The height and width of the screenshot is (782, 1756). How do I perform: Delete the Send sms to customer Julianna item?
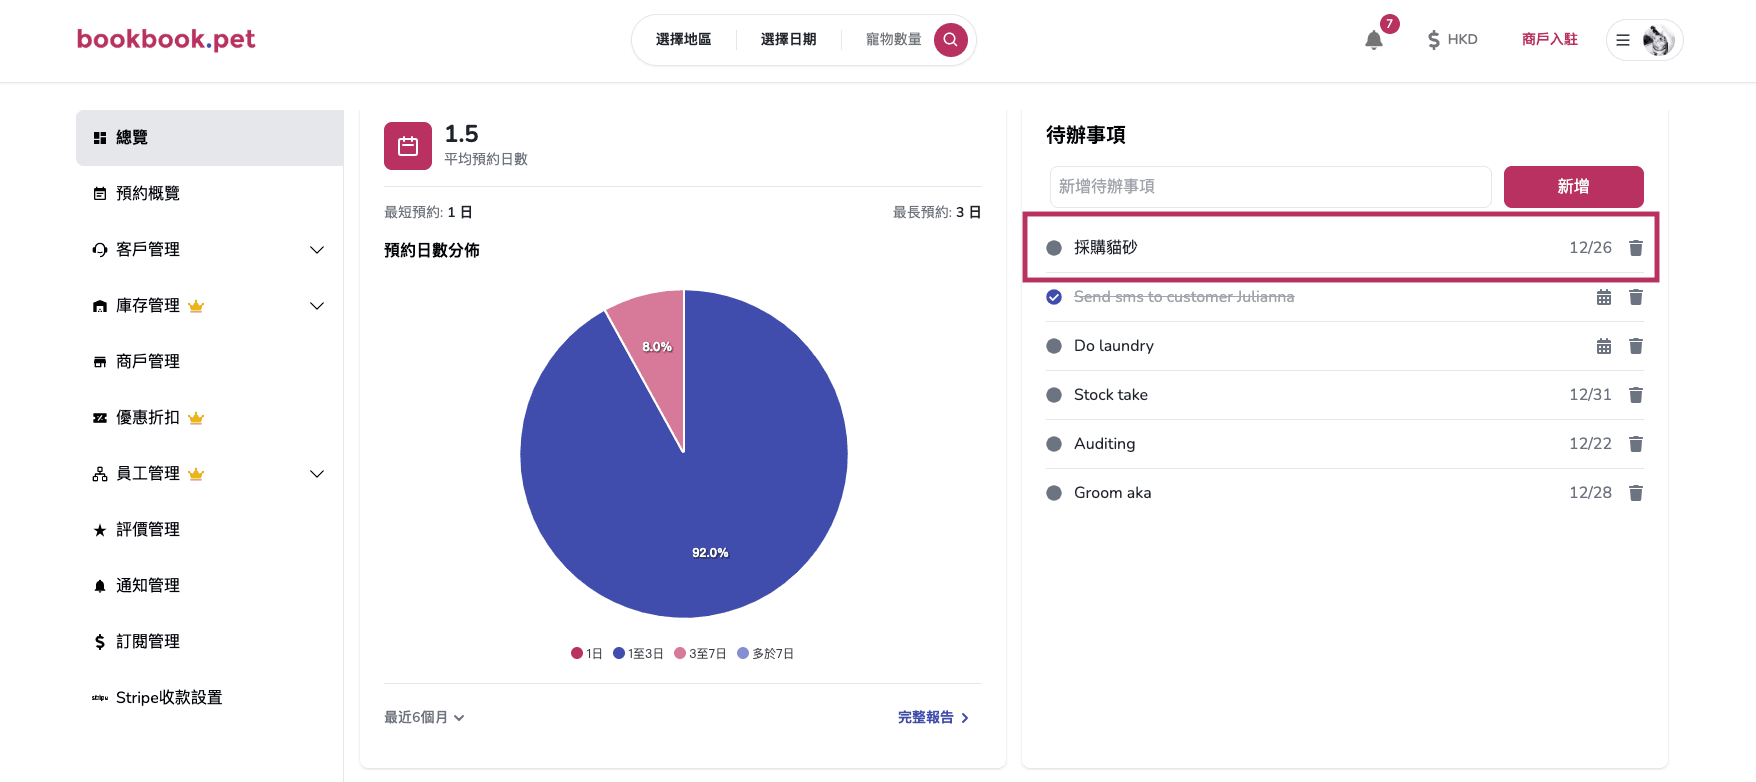(1636, 297)
